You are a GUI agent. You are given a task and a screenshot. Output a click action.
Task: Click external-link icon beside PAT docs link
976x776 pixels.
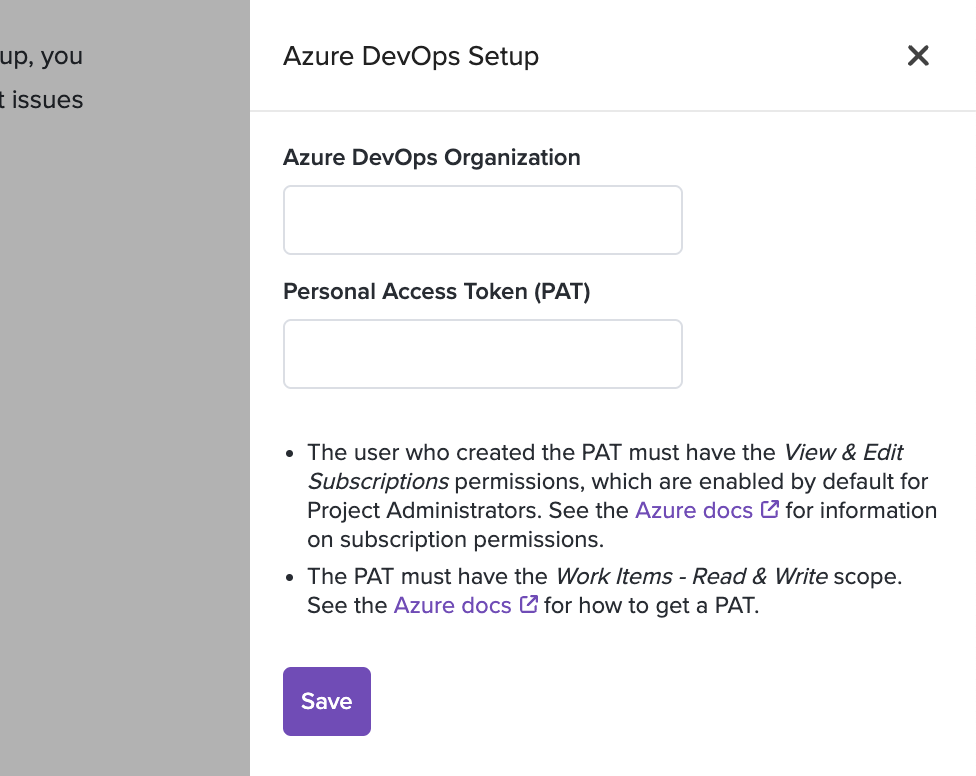(528, 604)
